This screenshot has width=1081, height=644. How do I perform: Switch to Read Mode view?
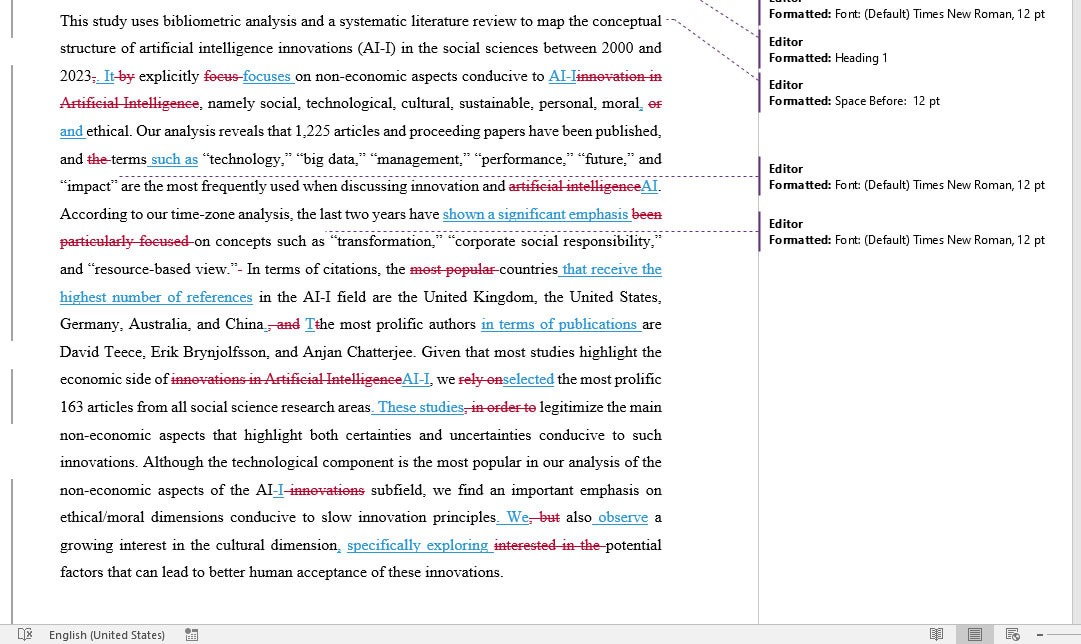936,634
